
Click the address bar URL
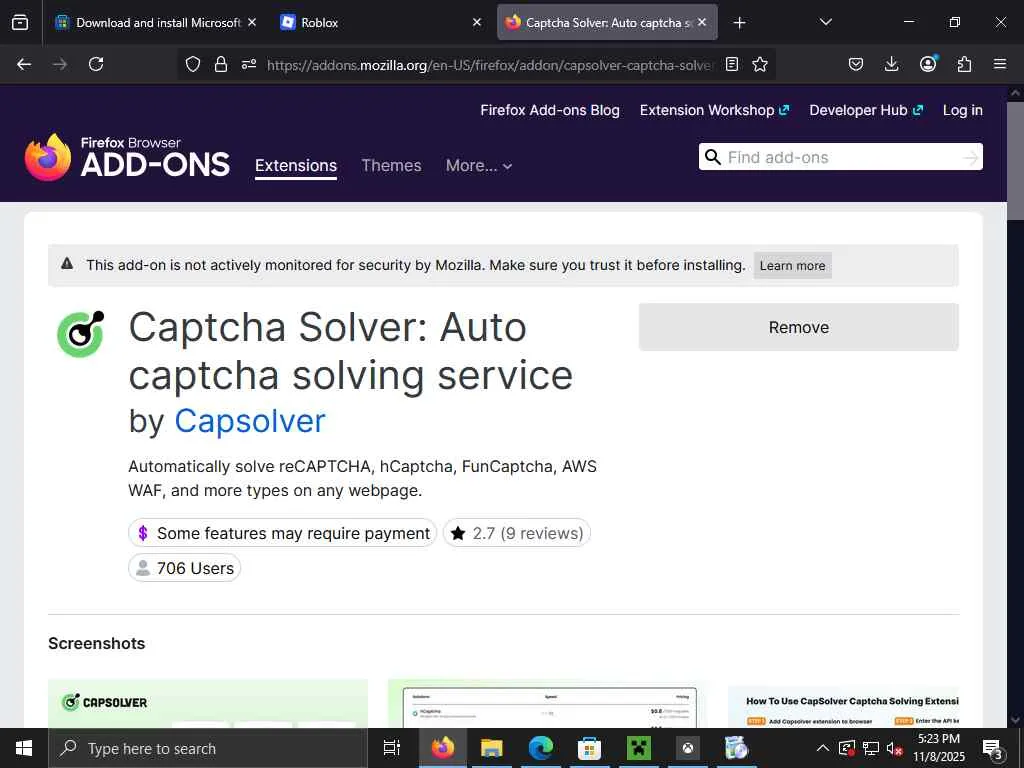coord(490,65)
